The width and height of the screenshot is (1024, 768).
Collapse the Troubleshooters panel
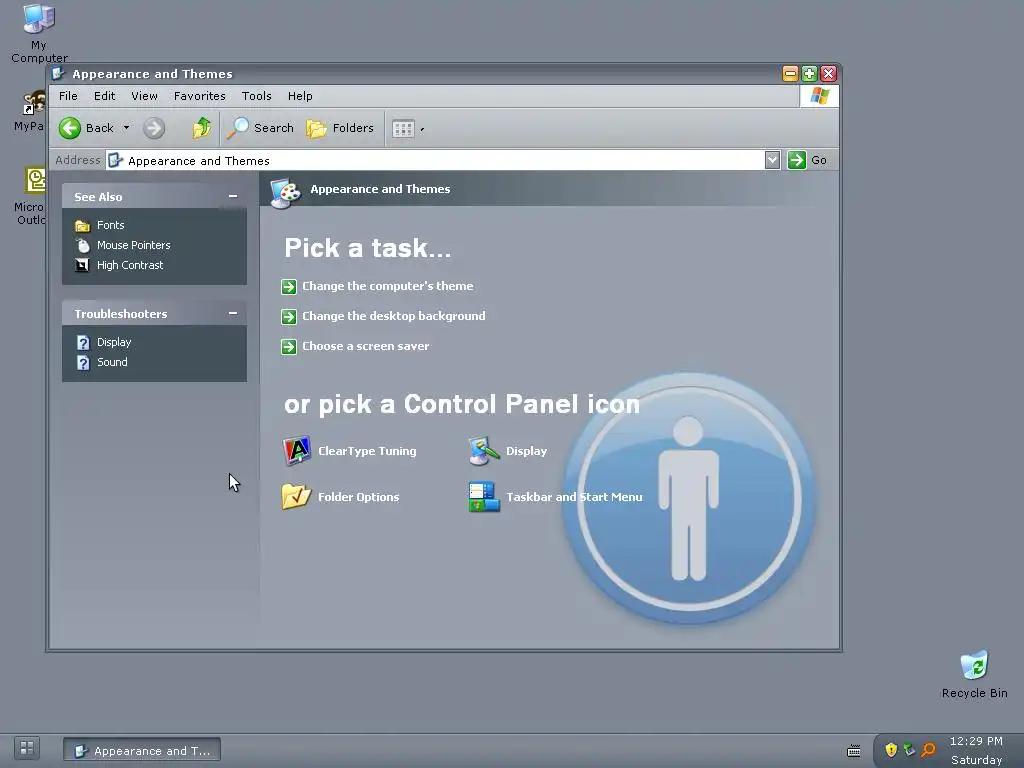233,313
